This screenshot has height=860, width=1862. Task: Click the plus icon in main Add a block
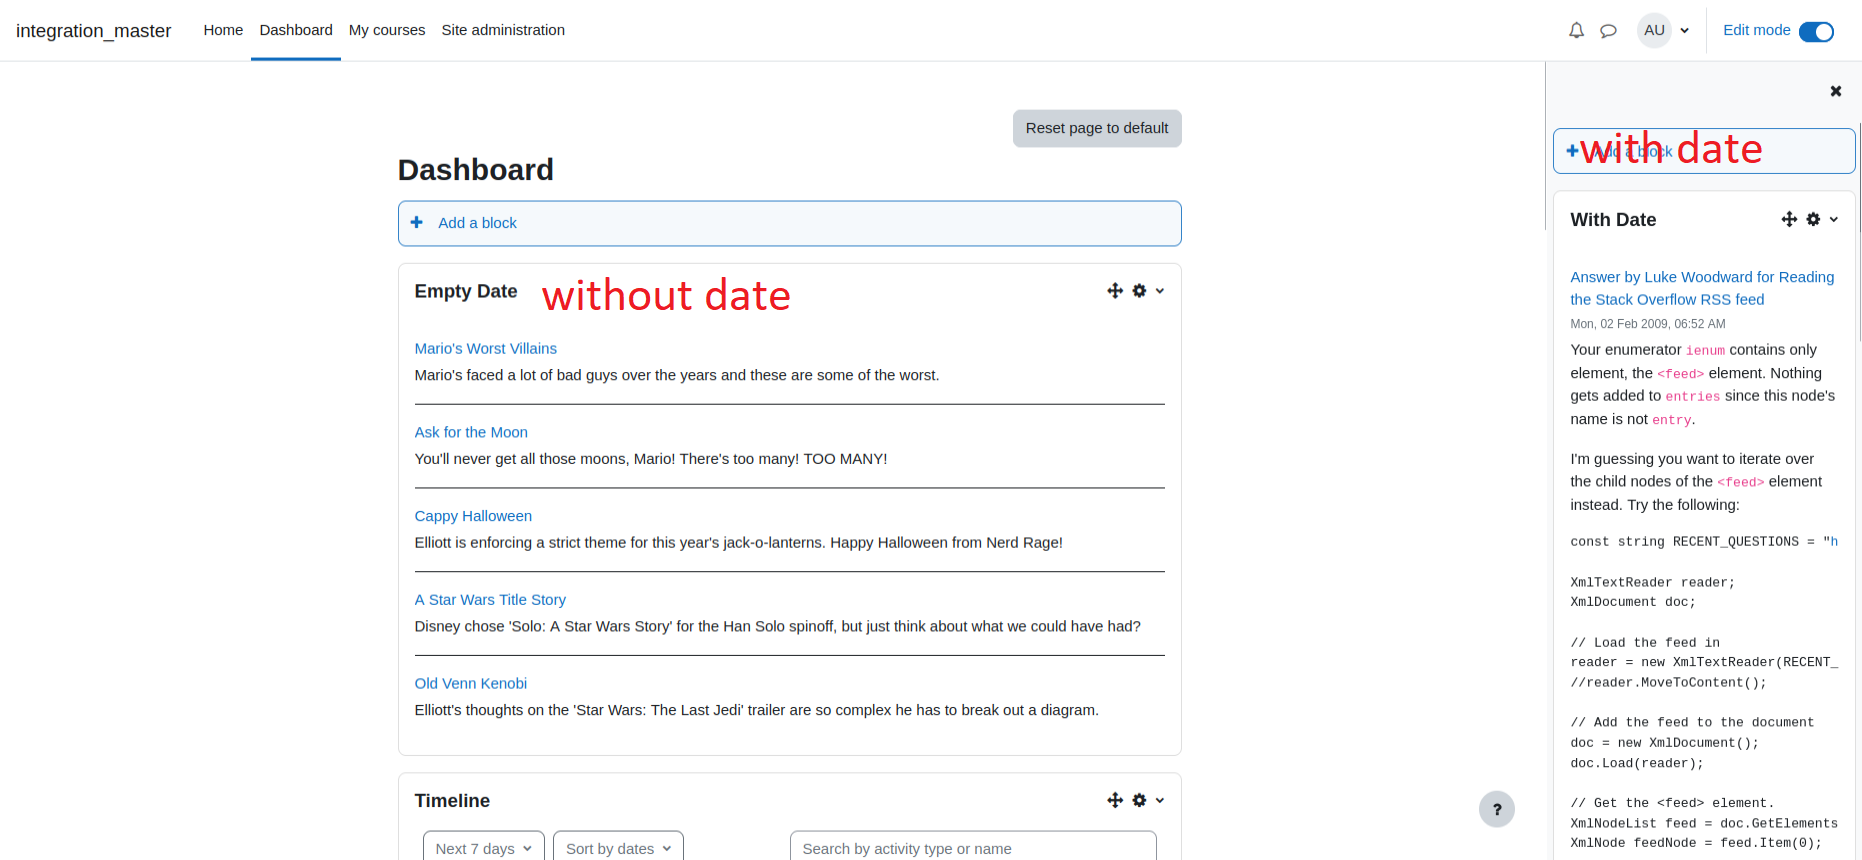pos(417,222)
